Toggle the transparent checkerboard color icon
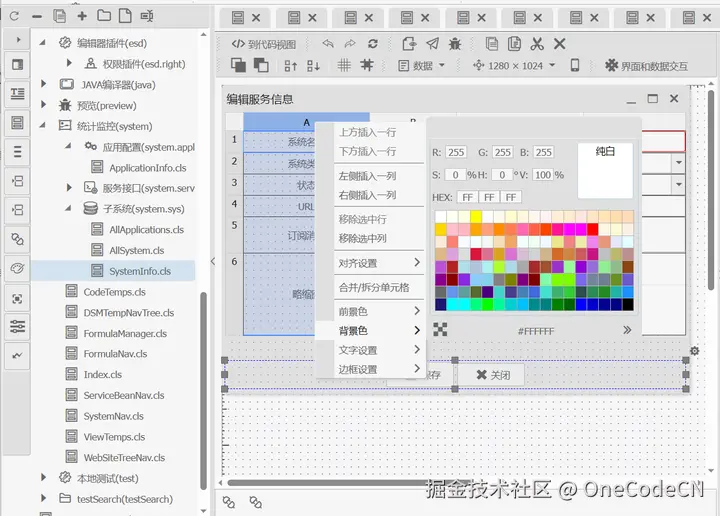 (440, 329)
